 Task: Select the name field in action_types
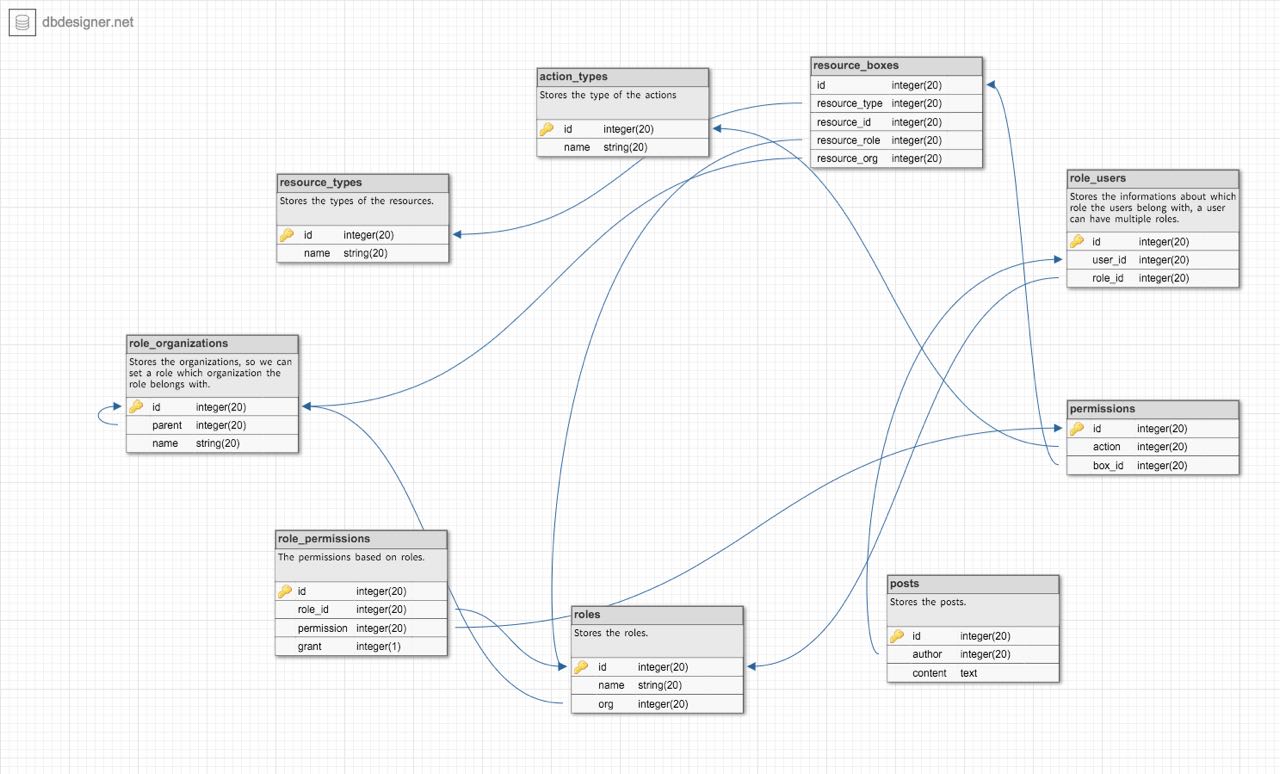click(623, 147)
